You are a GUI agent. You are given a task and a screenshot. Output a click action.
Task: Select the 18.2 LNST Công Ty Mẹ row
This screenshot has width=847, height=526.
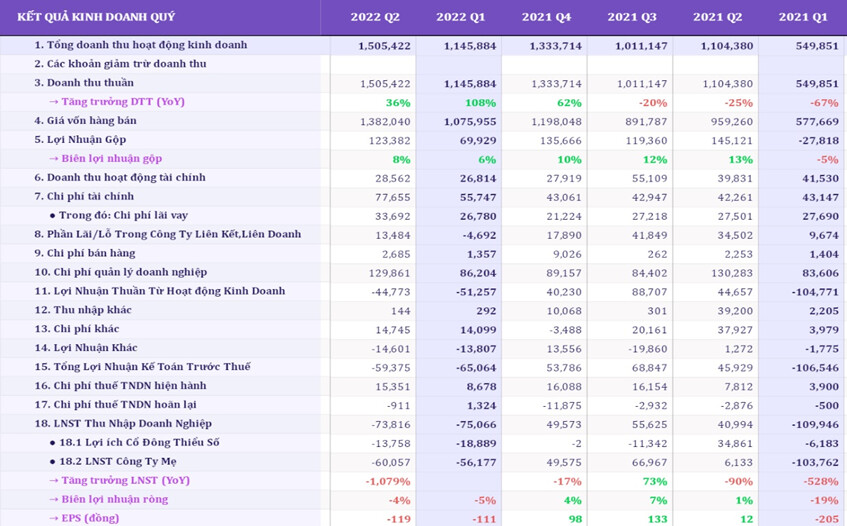pos(117,461)
